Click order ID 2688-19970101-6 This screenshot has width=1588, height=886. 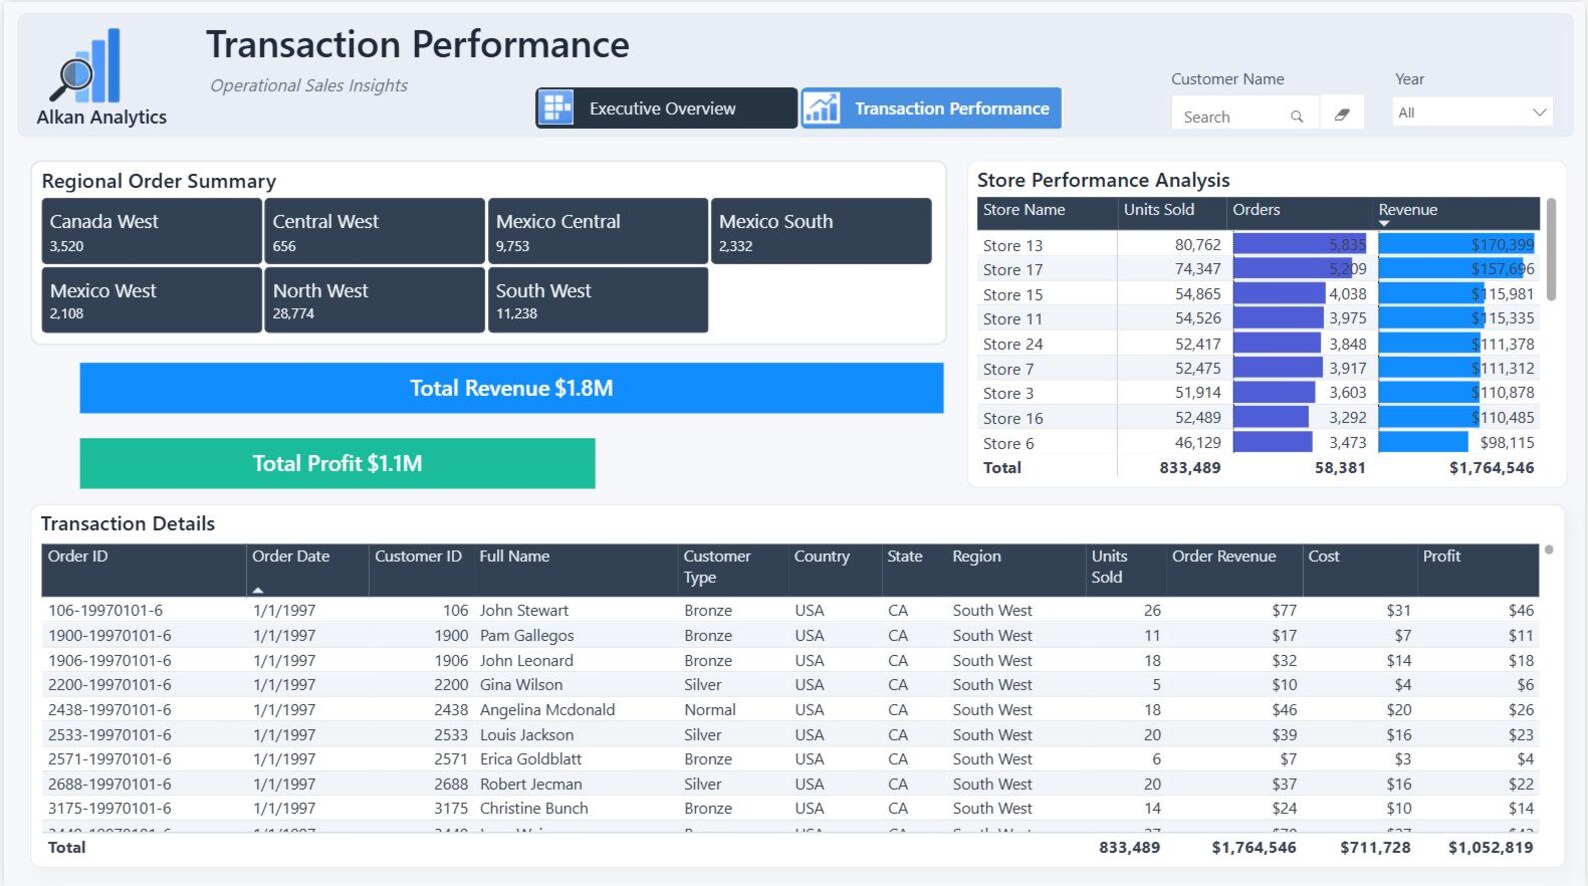110,784
